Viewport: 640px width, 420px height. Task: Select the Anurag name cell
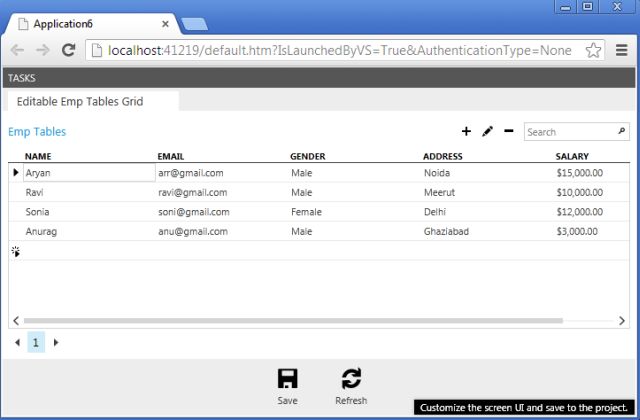tap(89, 231)
